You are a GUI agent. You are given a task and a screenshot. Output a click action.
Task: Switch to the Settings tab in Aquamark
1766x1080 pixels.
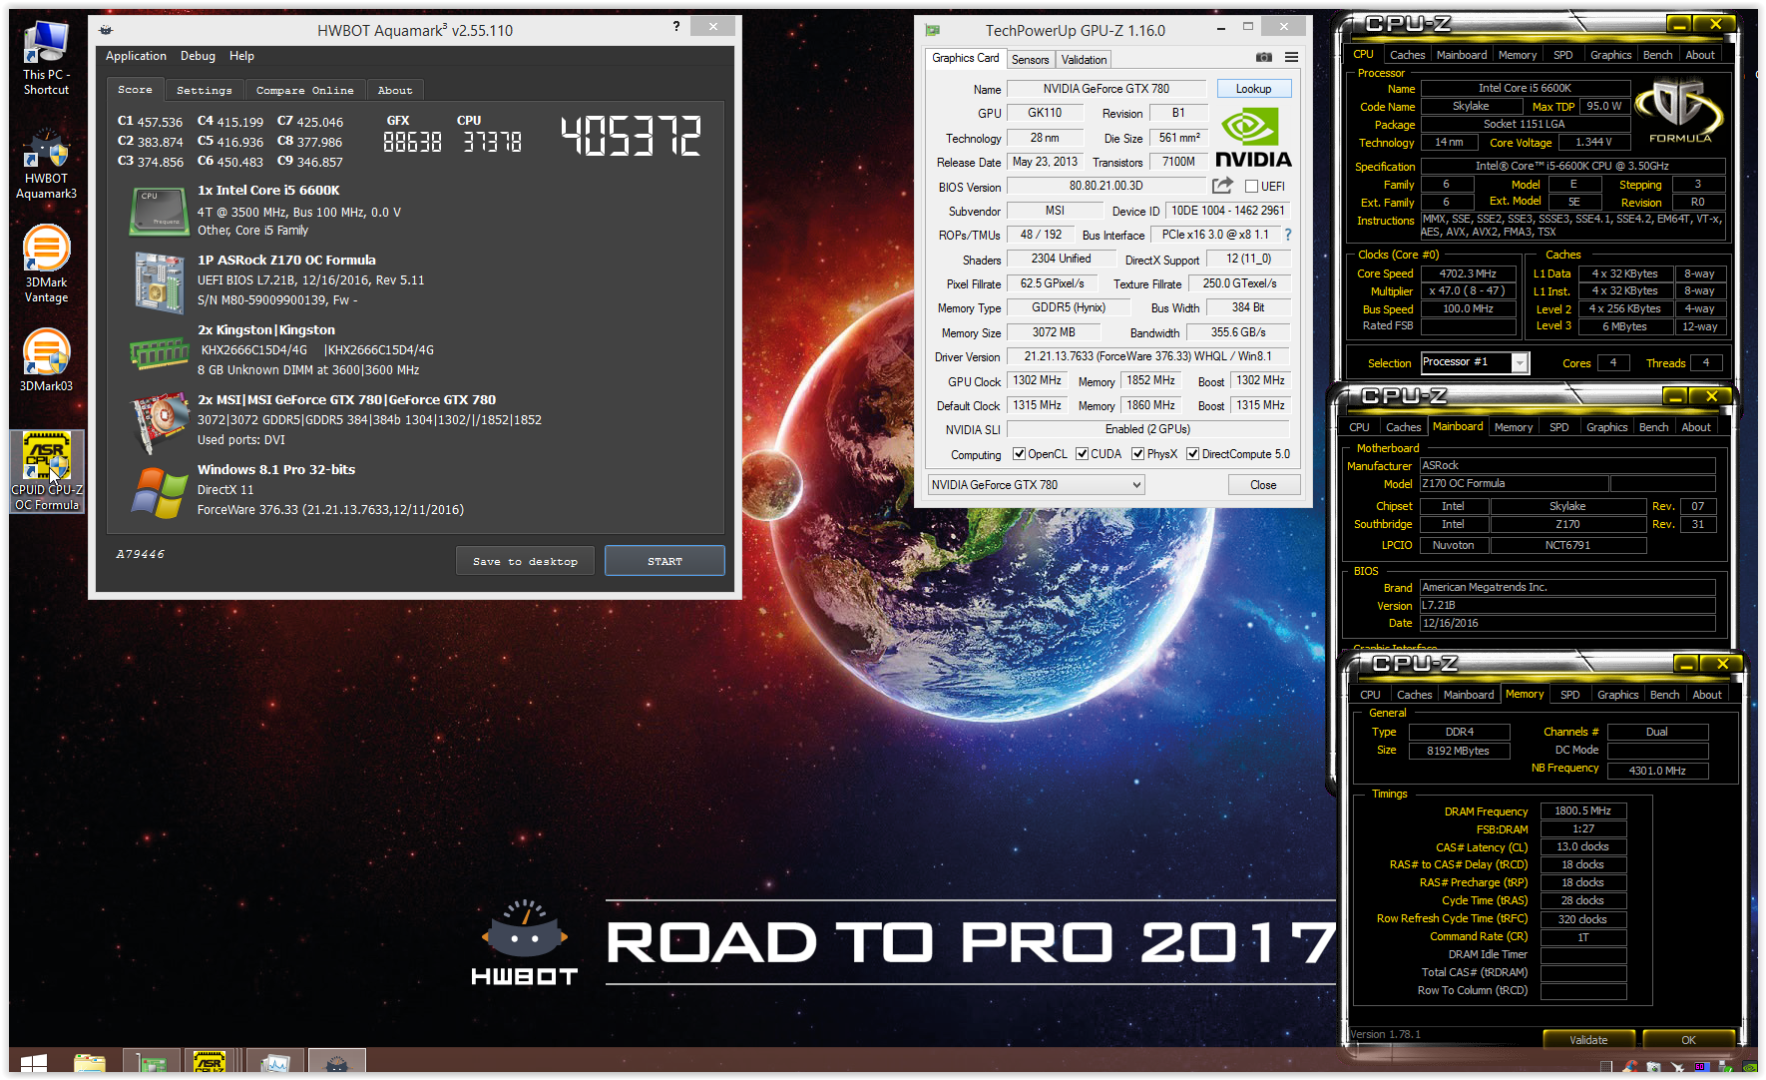[x=204, y=90]
